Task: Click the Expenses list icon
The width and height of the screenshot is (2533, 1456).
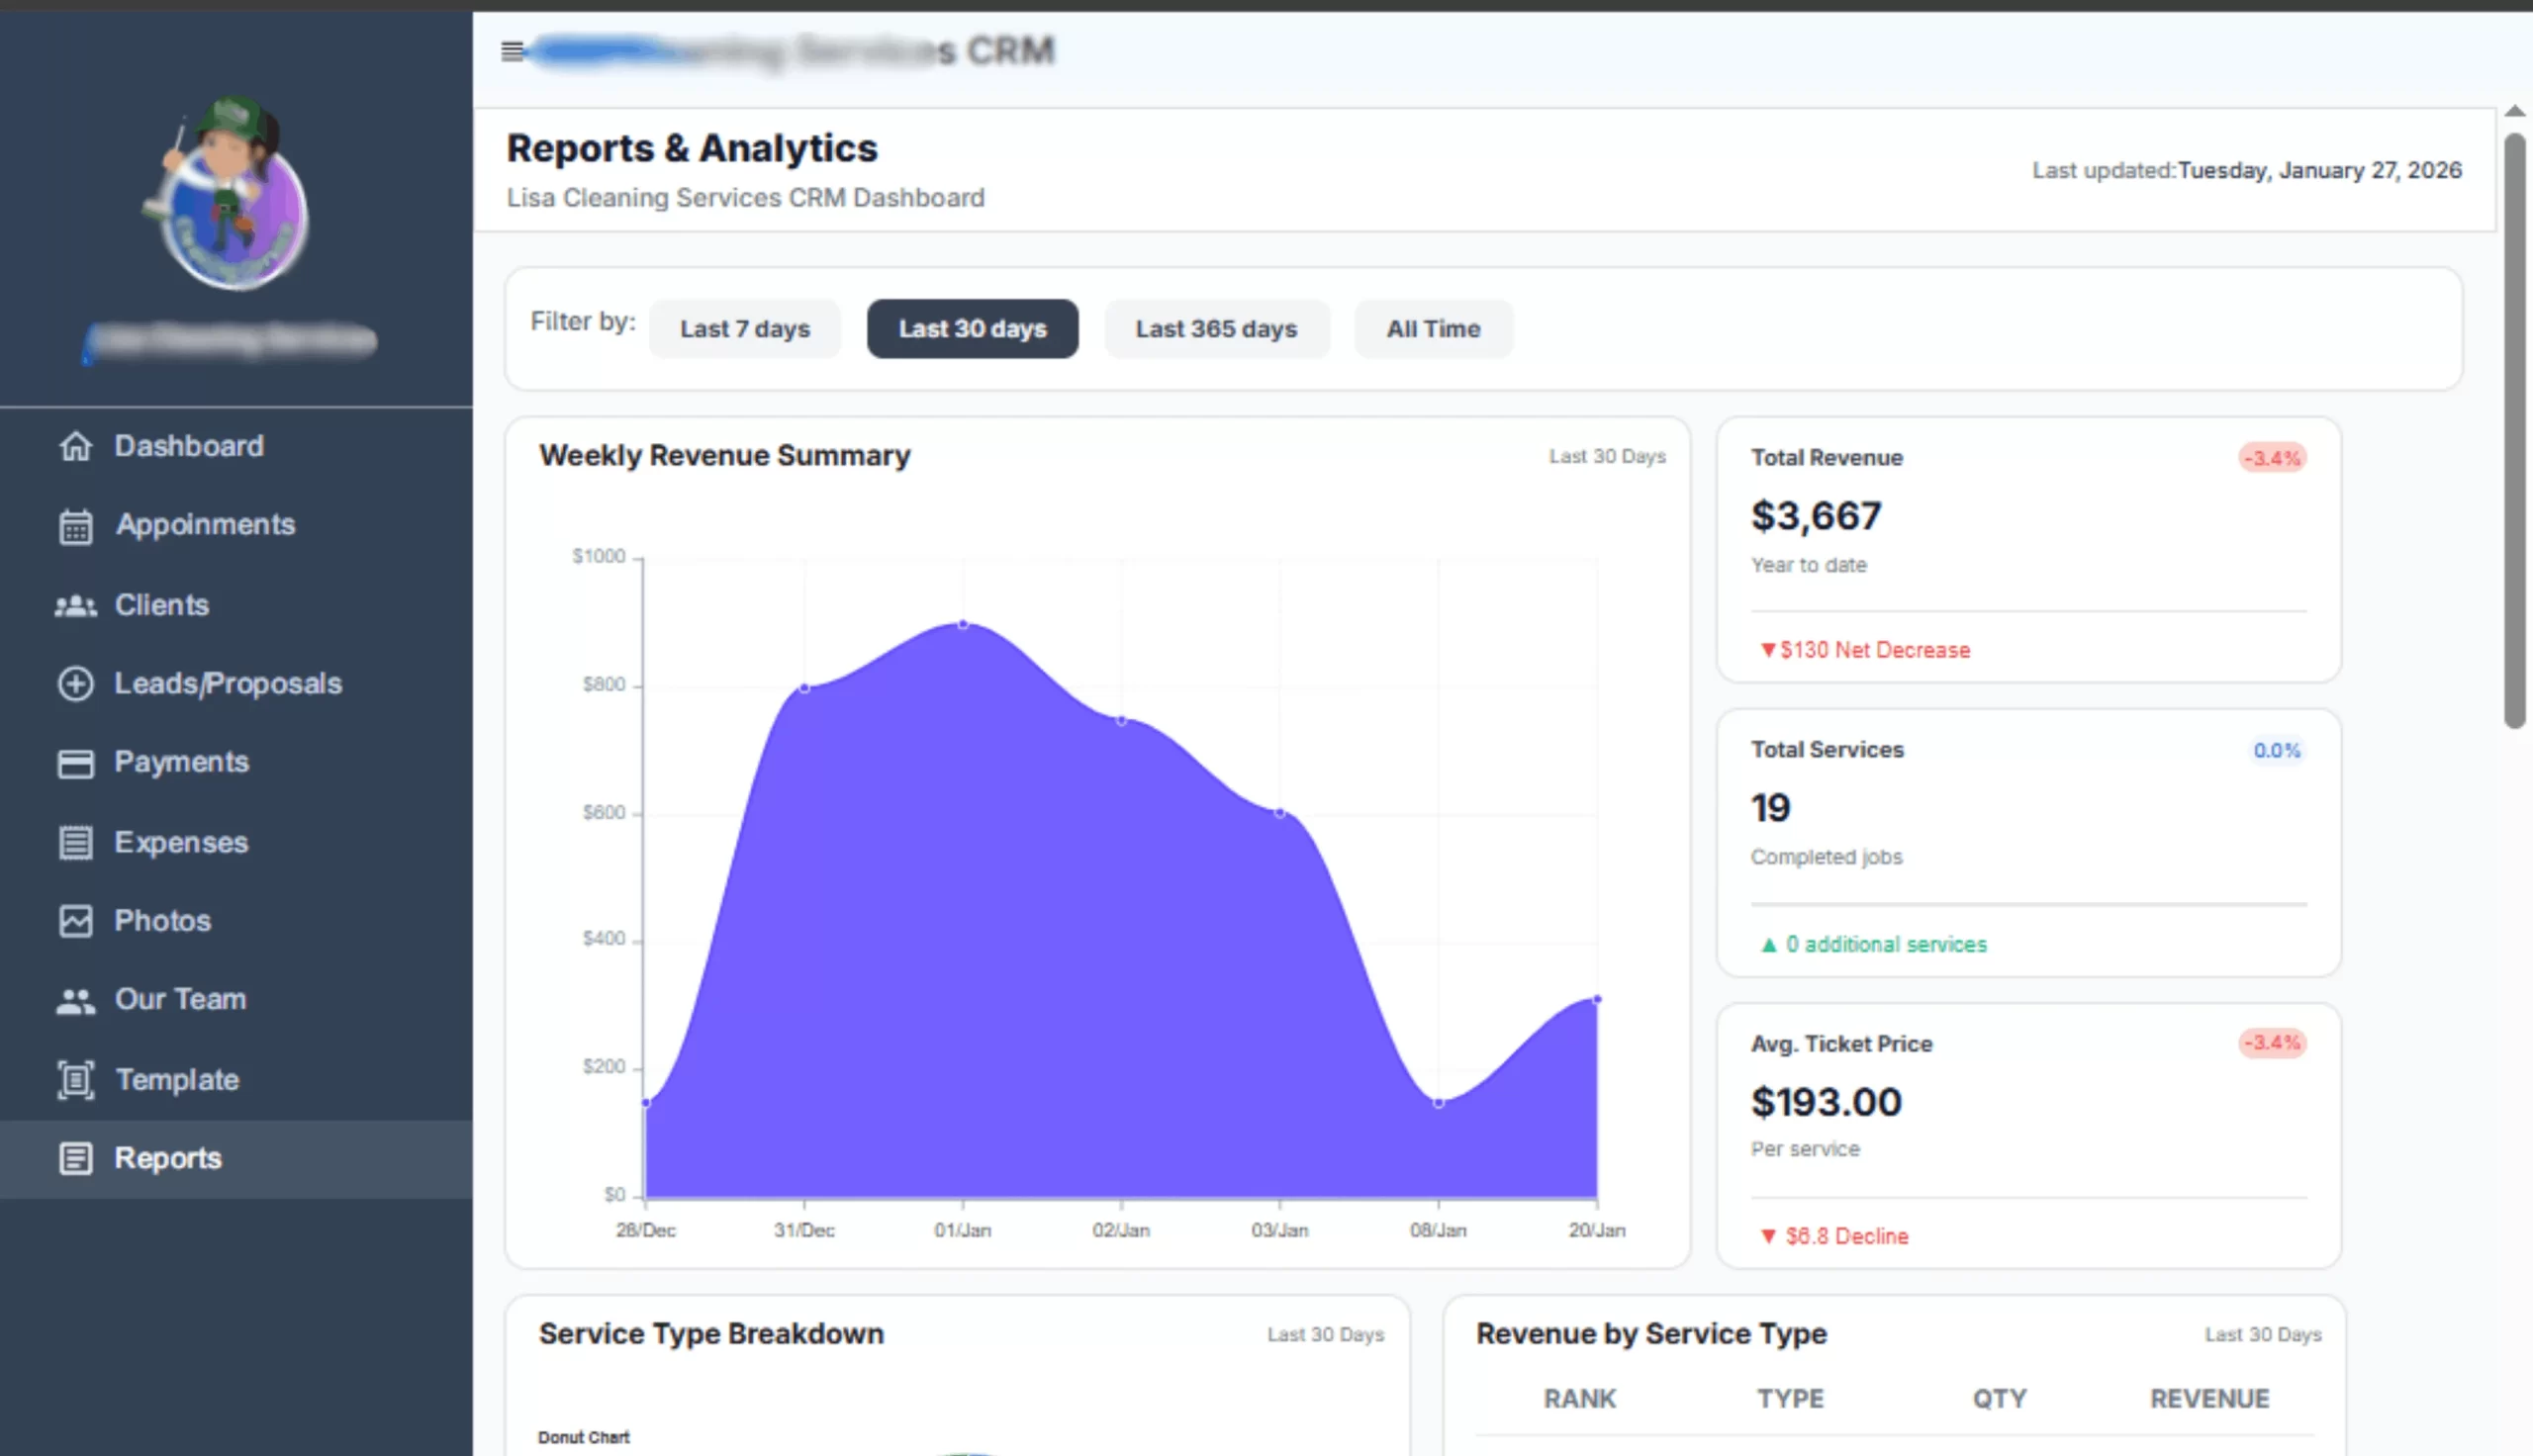Action: point(75,842)
